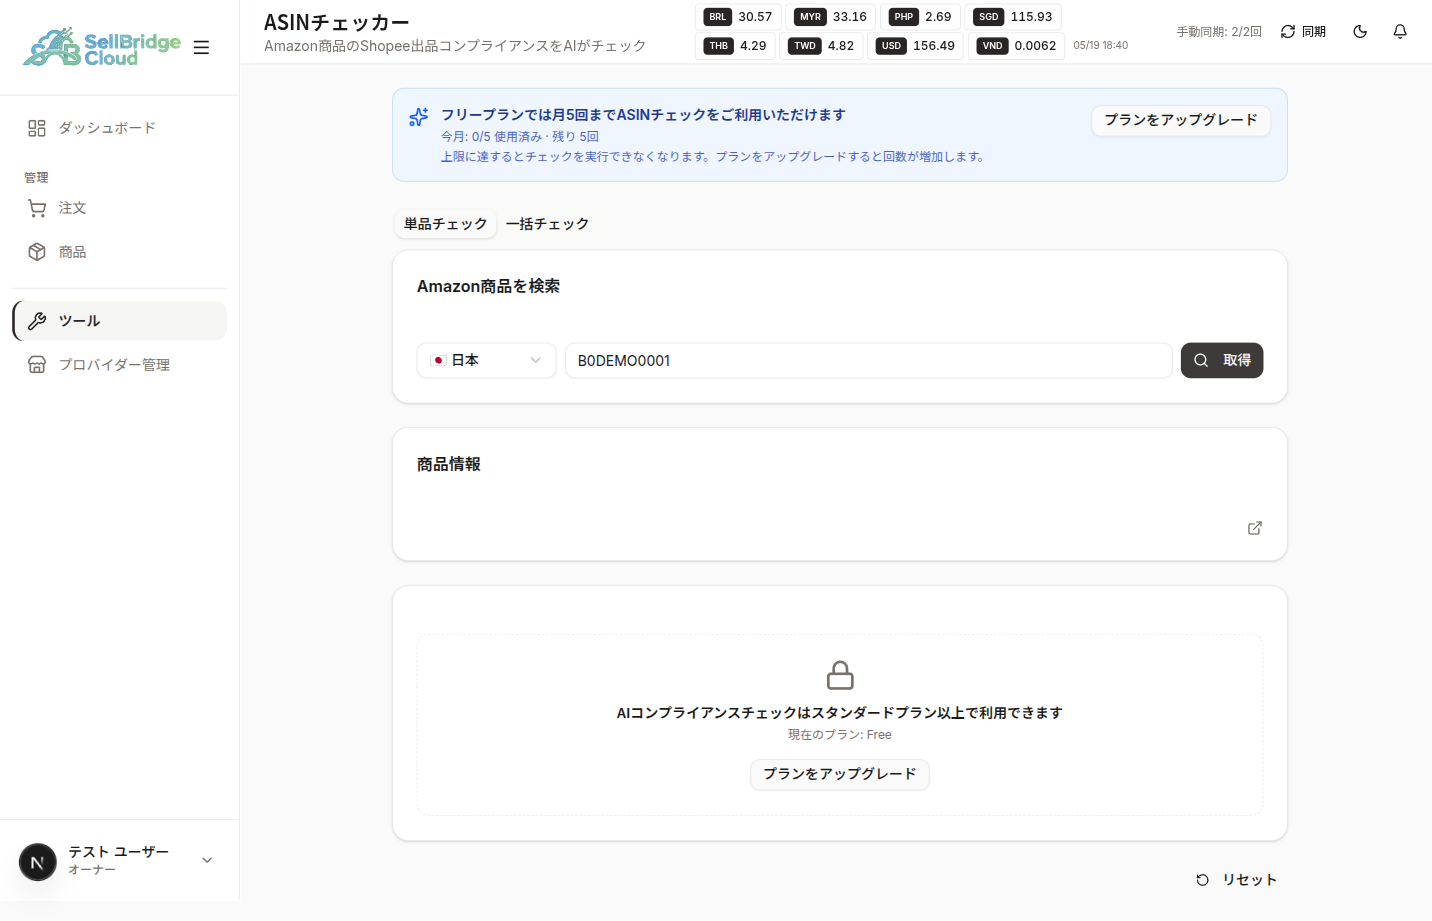Click the TWD 4.82 rate badge
The height and width of the screenshot is (921, 1432).
click(821, 46)
